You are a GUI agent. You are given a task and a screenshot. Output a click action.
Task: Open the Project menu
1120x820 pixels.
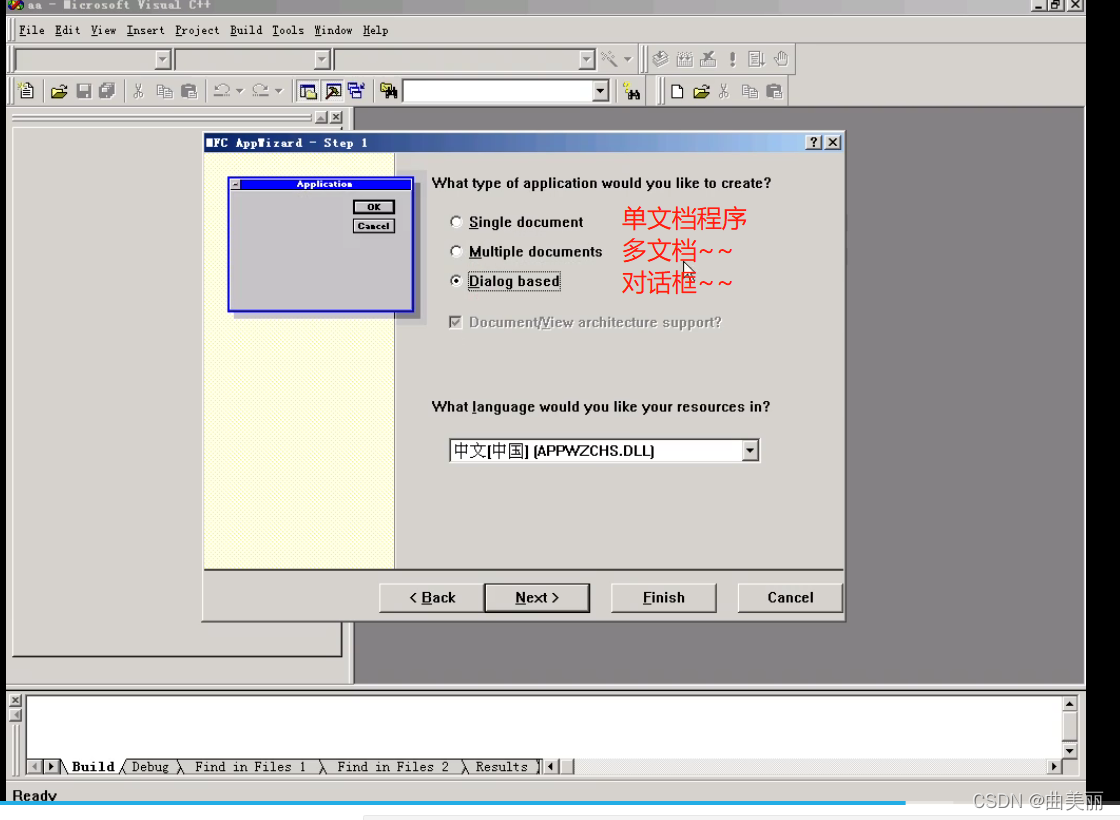(x=197, y=30)
